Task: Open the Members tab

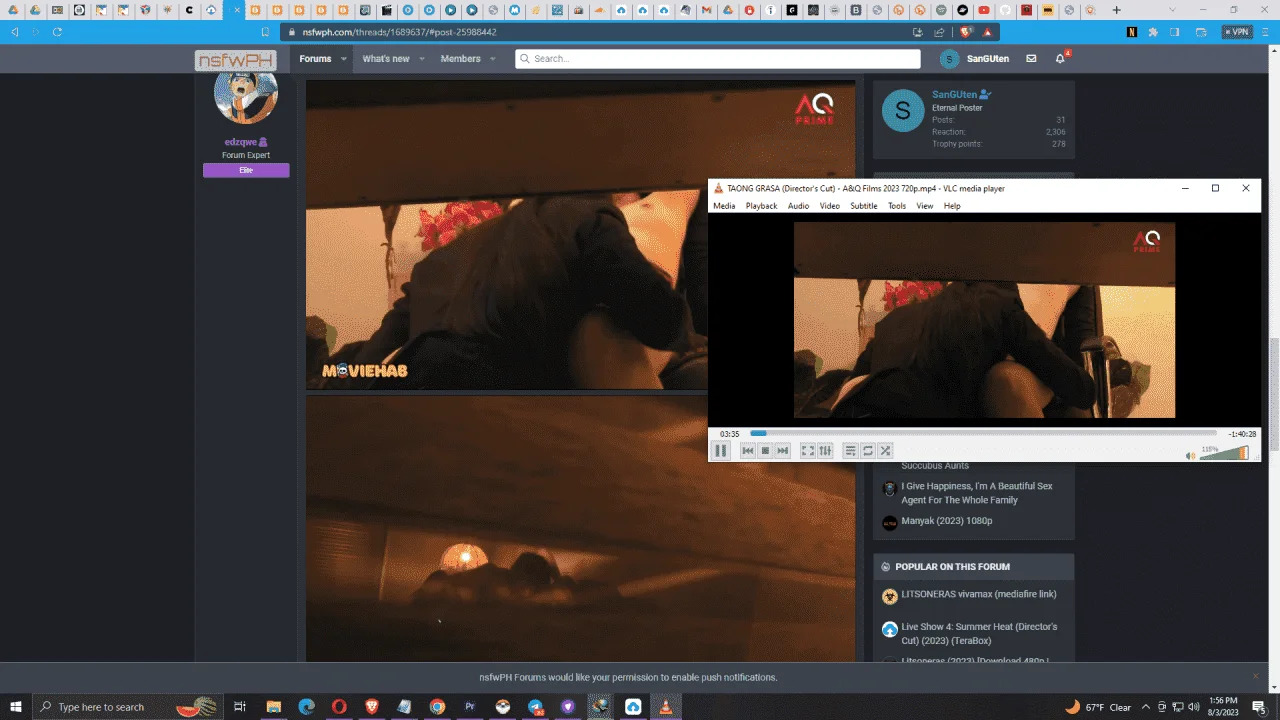Action: click(461, 59)
